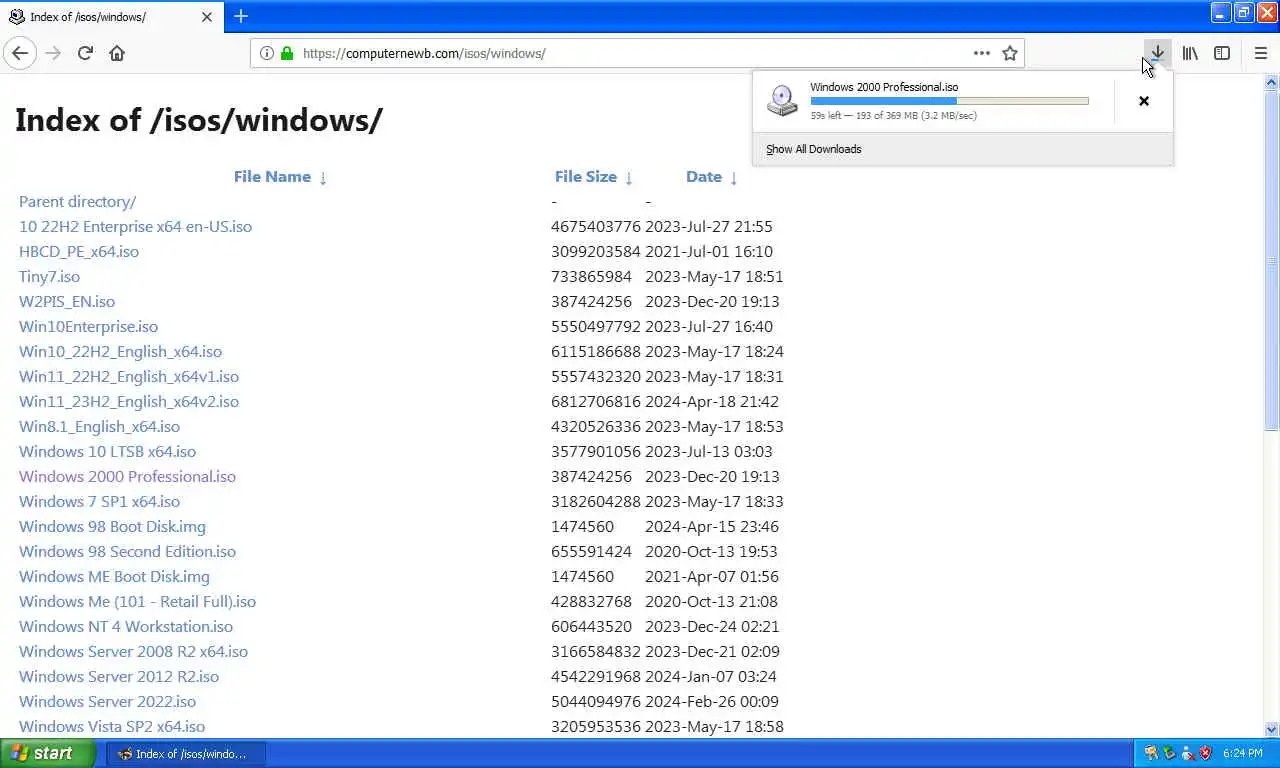Click Show All Downloads
The width and height of the screenshot is (1280, 768).
(813, 149)
